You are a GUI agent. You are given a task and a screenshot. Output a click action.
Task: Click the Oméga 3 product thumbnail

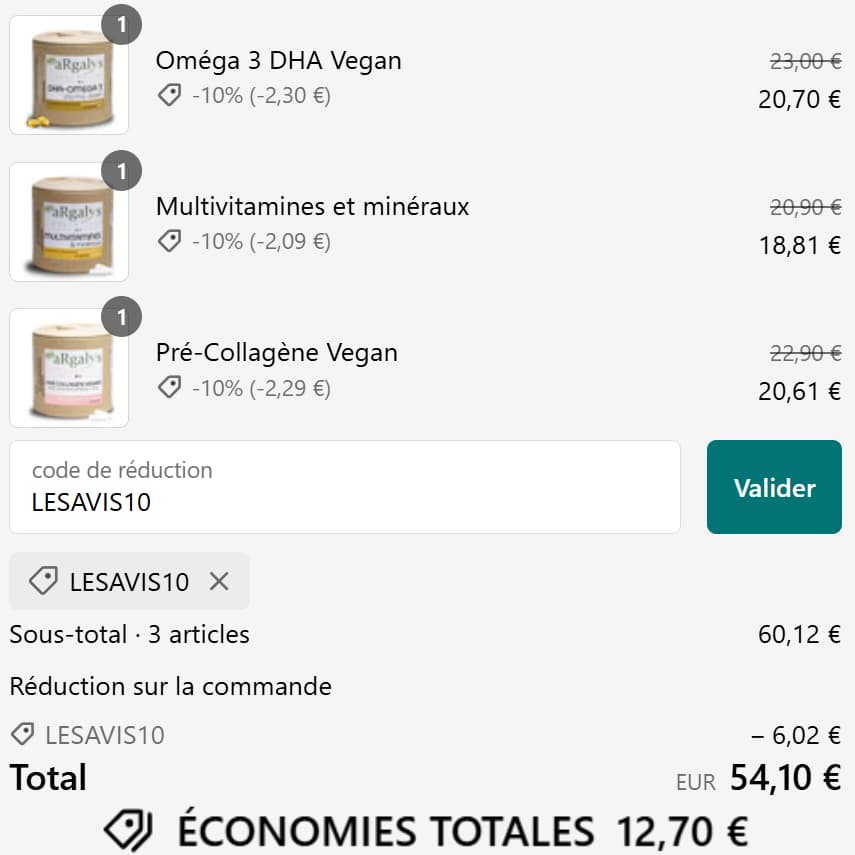pos(68,73)
